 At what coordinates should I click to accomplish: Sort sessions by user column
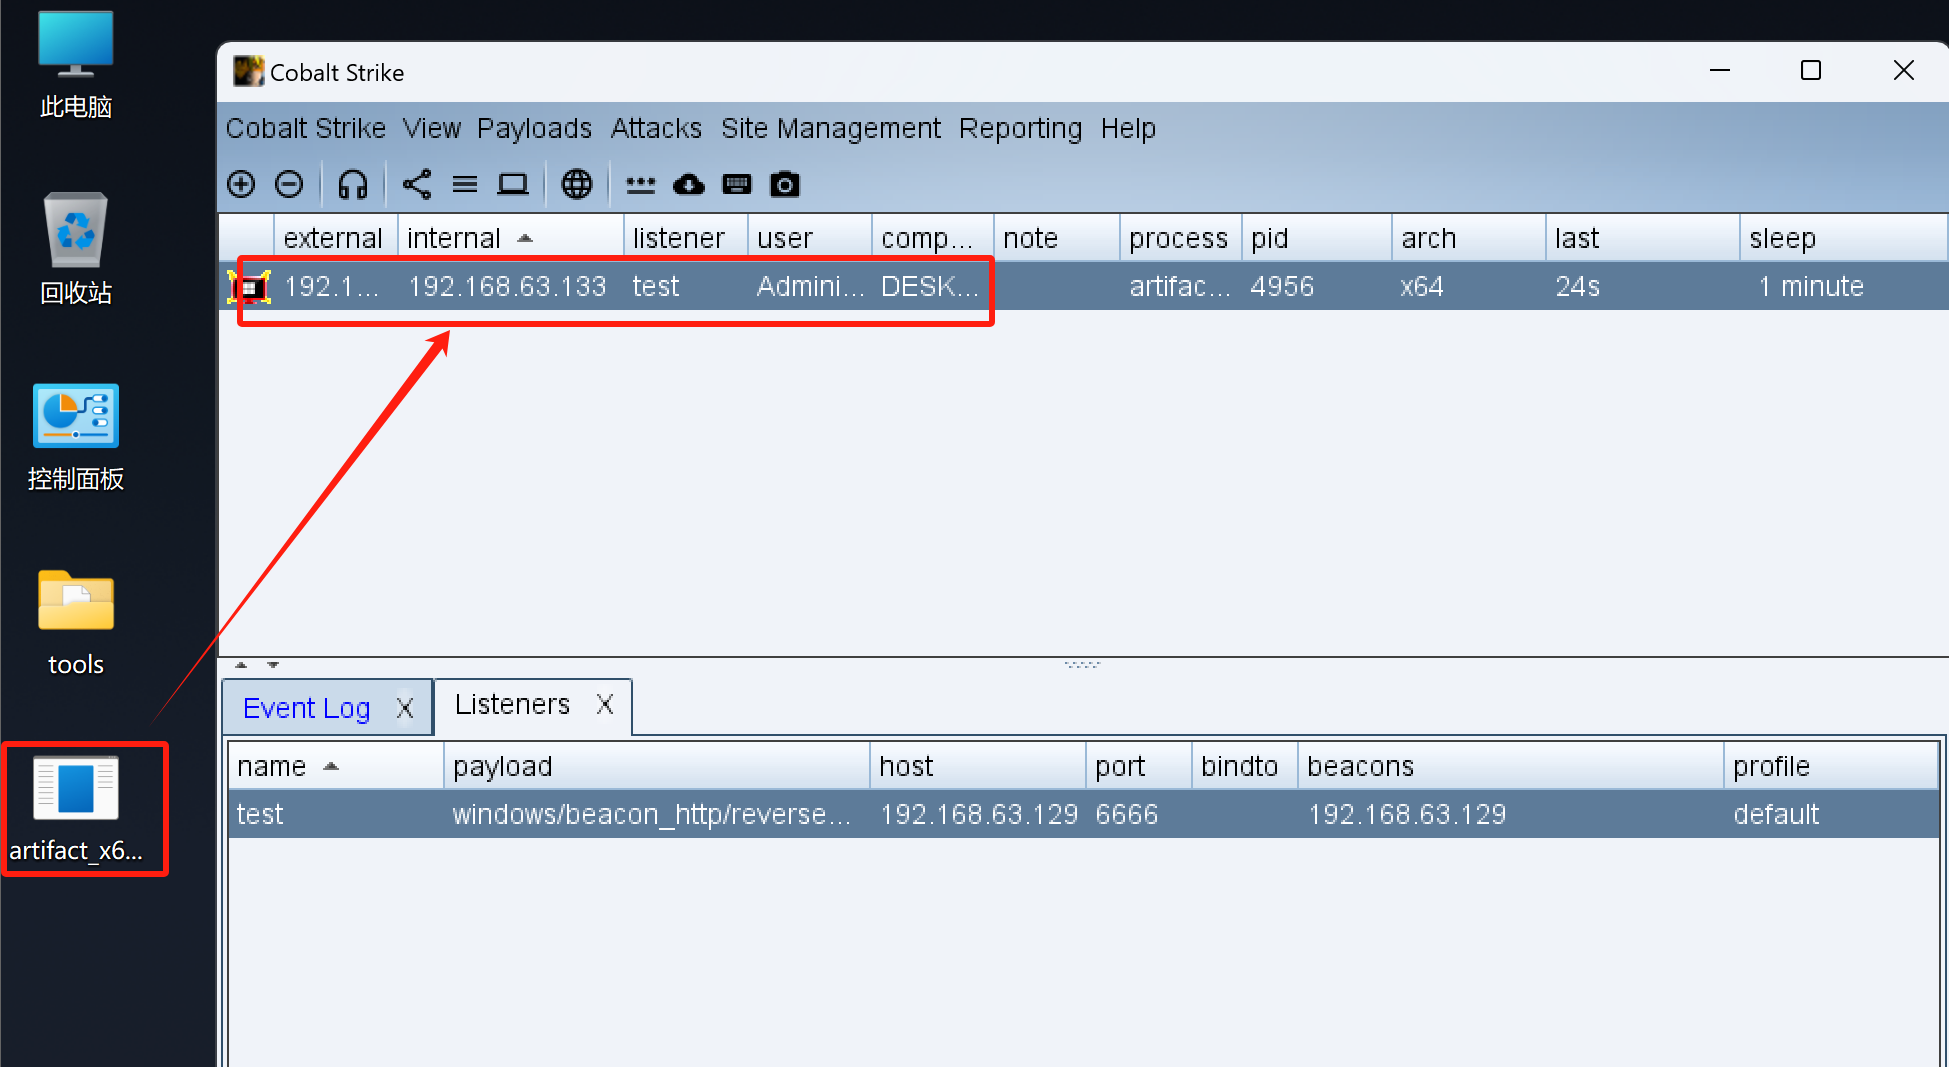pyautogui.click(x=809, y=238)
